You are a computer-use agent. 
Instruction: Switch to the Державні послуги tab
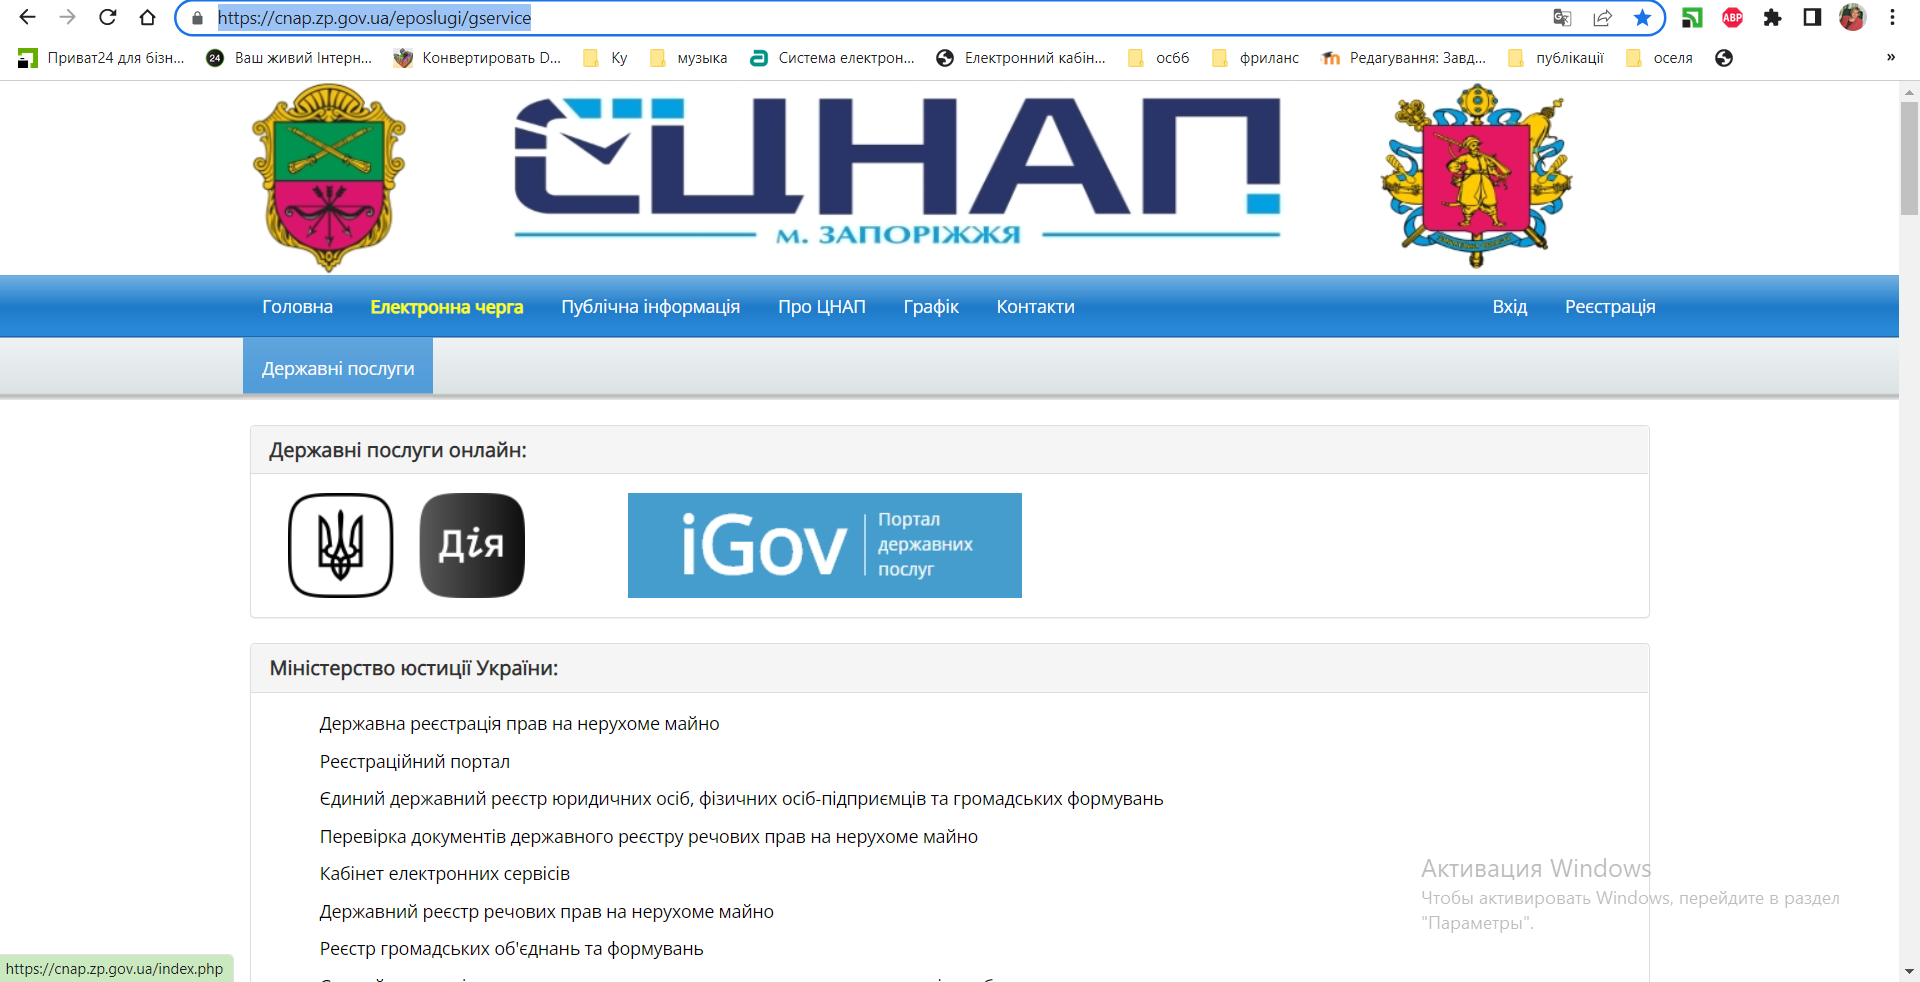point(338,368)
